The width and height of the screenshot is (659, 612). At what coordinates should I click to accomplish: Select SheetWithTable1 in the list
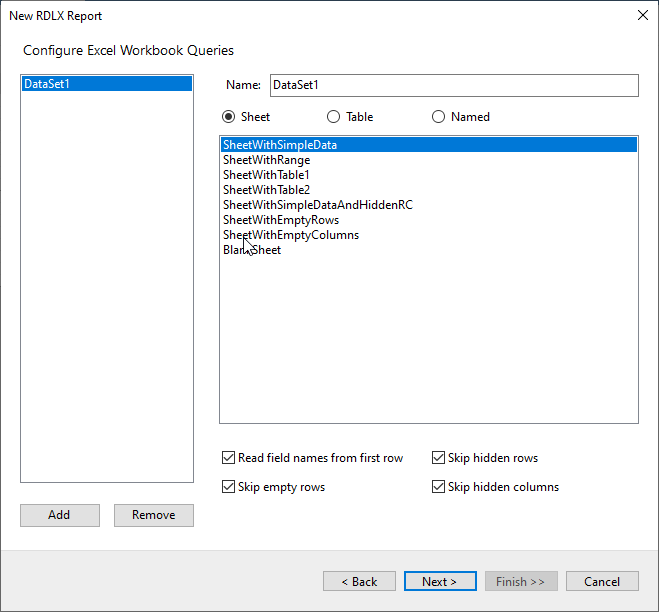(429, 175)
